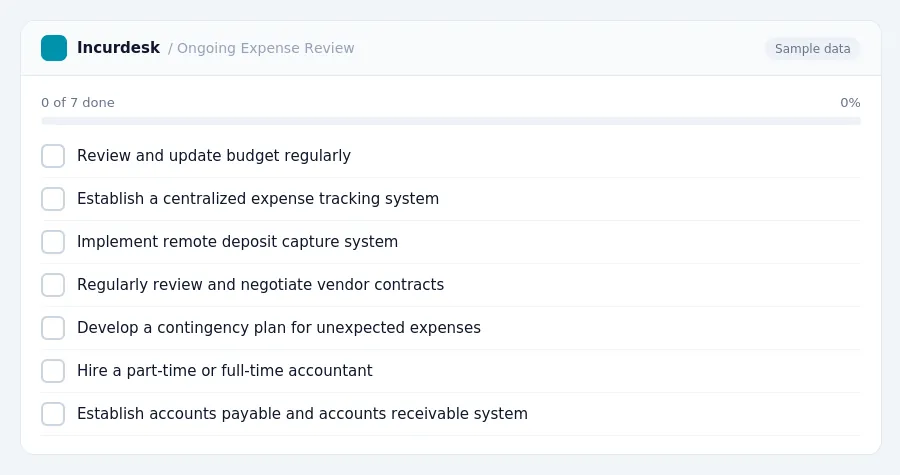Check 'Review and update budget regularly' checkbox
Screen dimensions: 900x475
[x=53, y=156]
